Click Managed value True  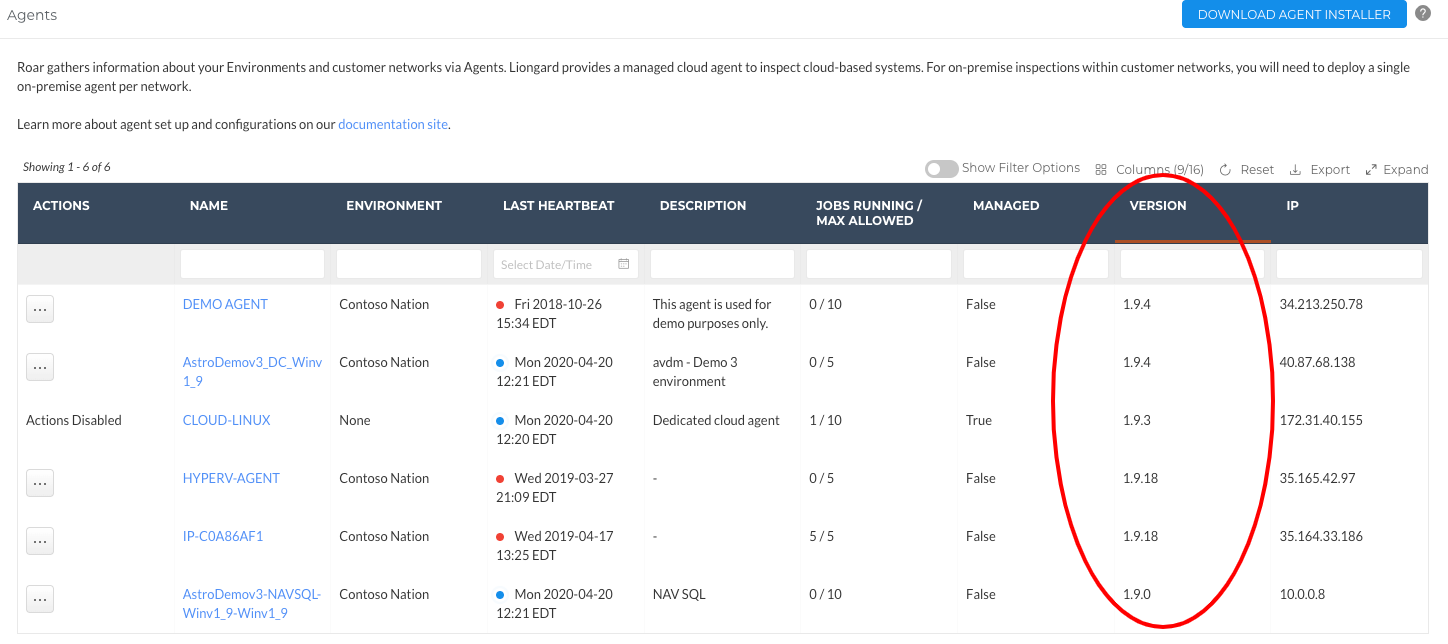point(979,420)
